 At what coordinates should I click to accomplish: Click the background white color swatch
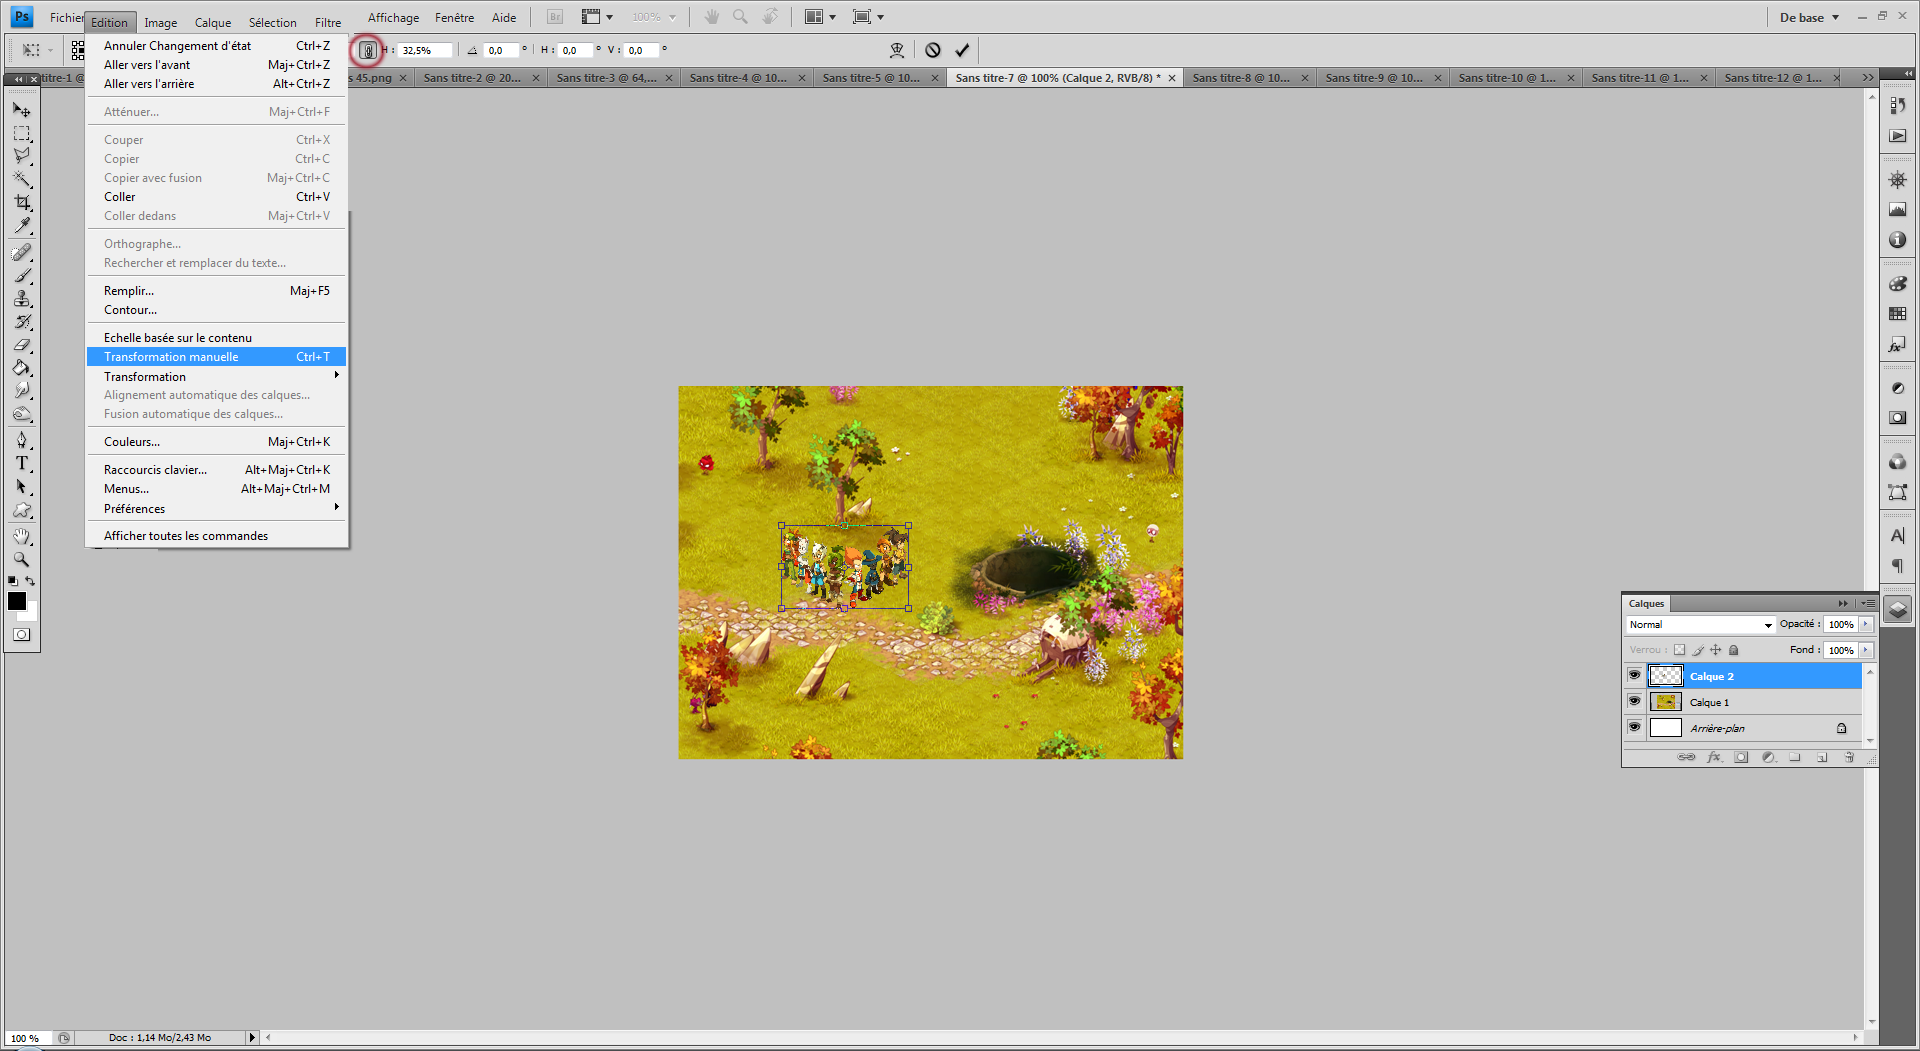pyautogui.click(x=32, y=612)
